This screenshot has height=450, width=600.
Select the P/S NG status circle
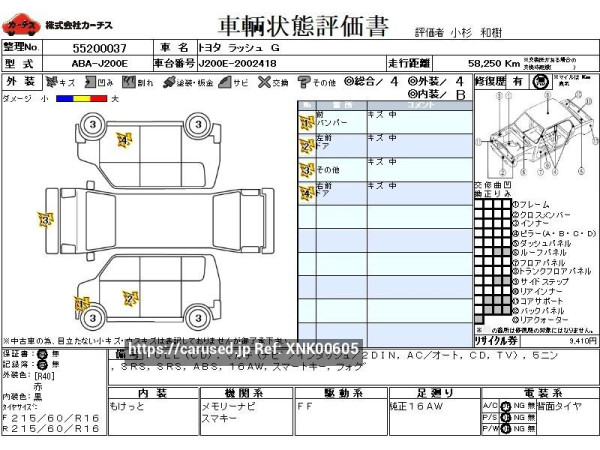pyautogui.click(x=505, y=417)
